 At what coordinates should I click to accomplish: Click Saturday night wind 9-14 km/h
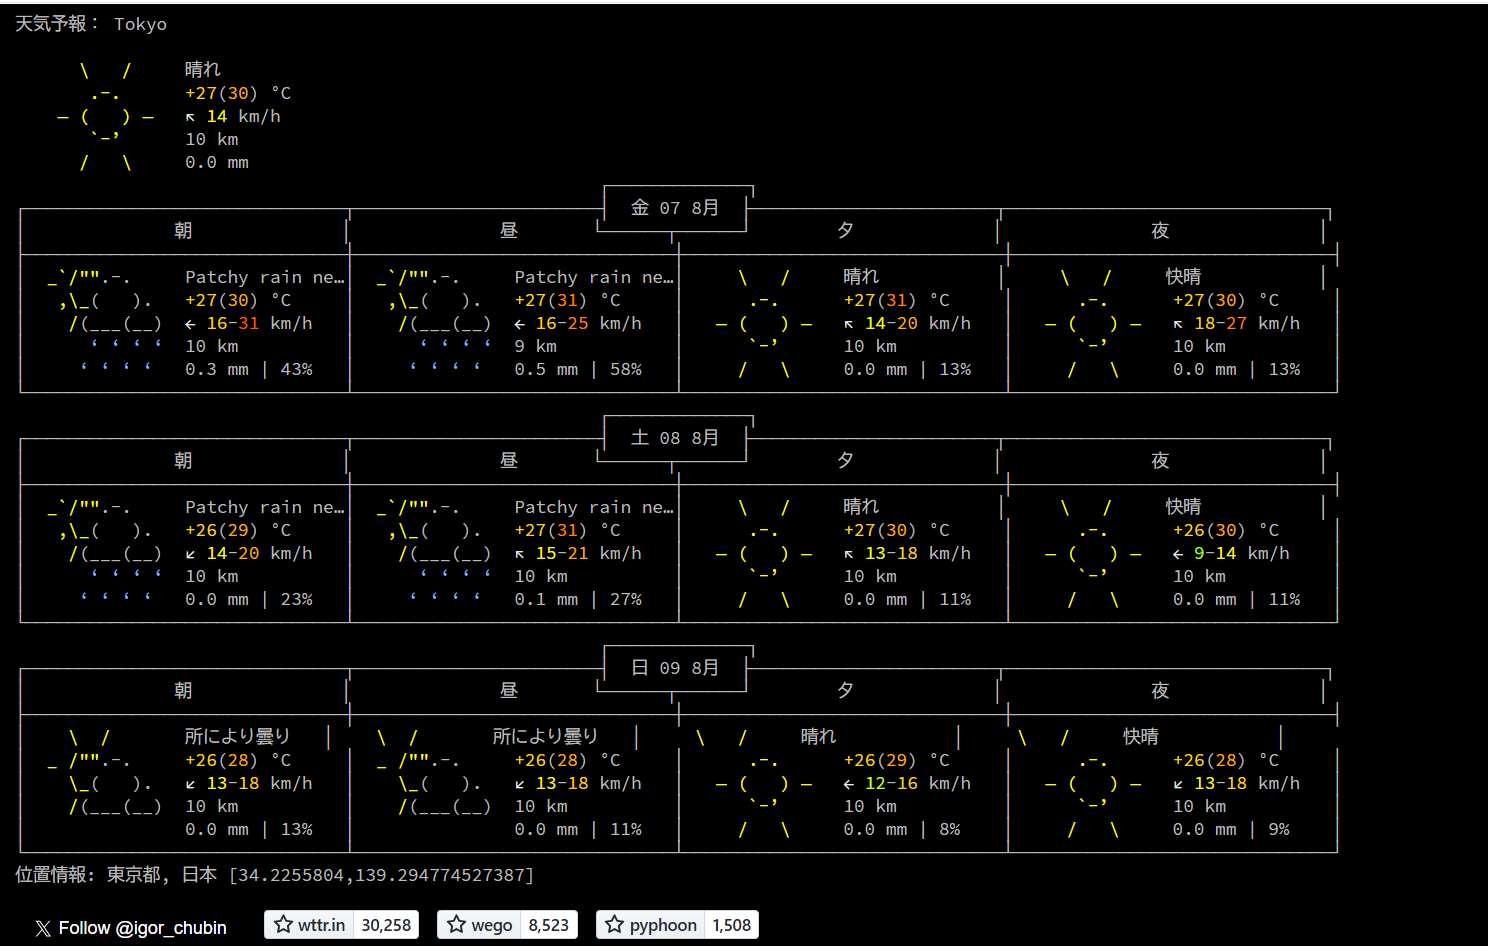point(1231,553)
